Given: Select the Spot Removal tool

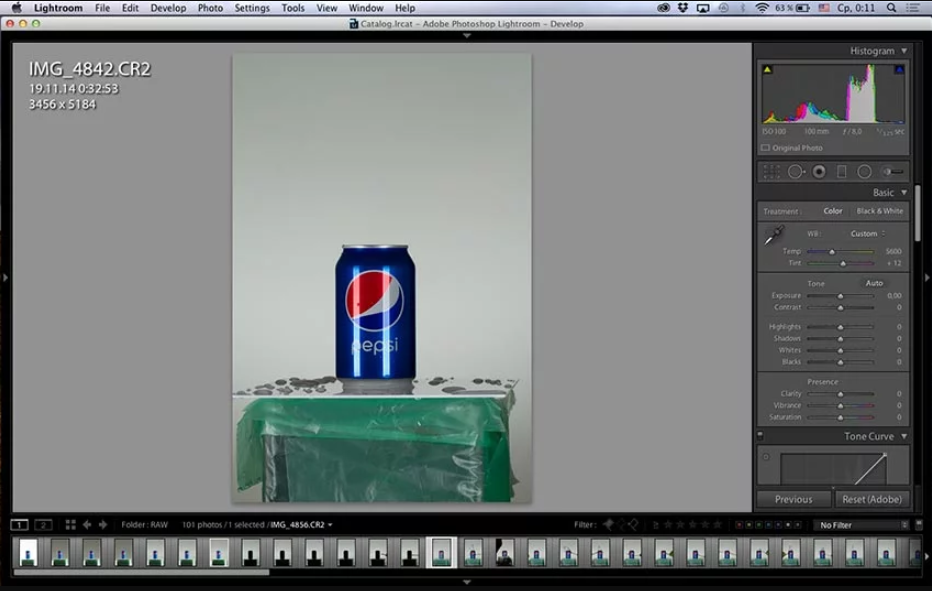Looking at the screenshot, I should 796,172.
